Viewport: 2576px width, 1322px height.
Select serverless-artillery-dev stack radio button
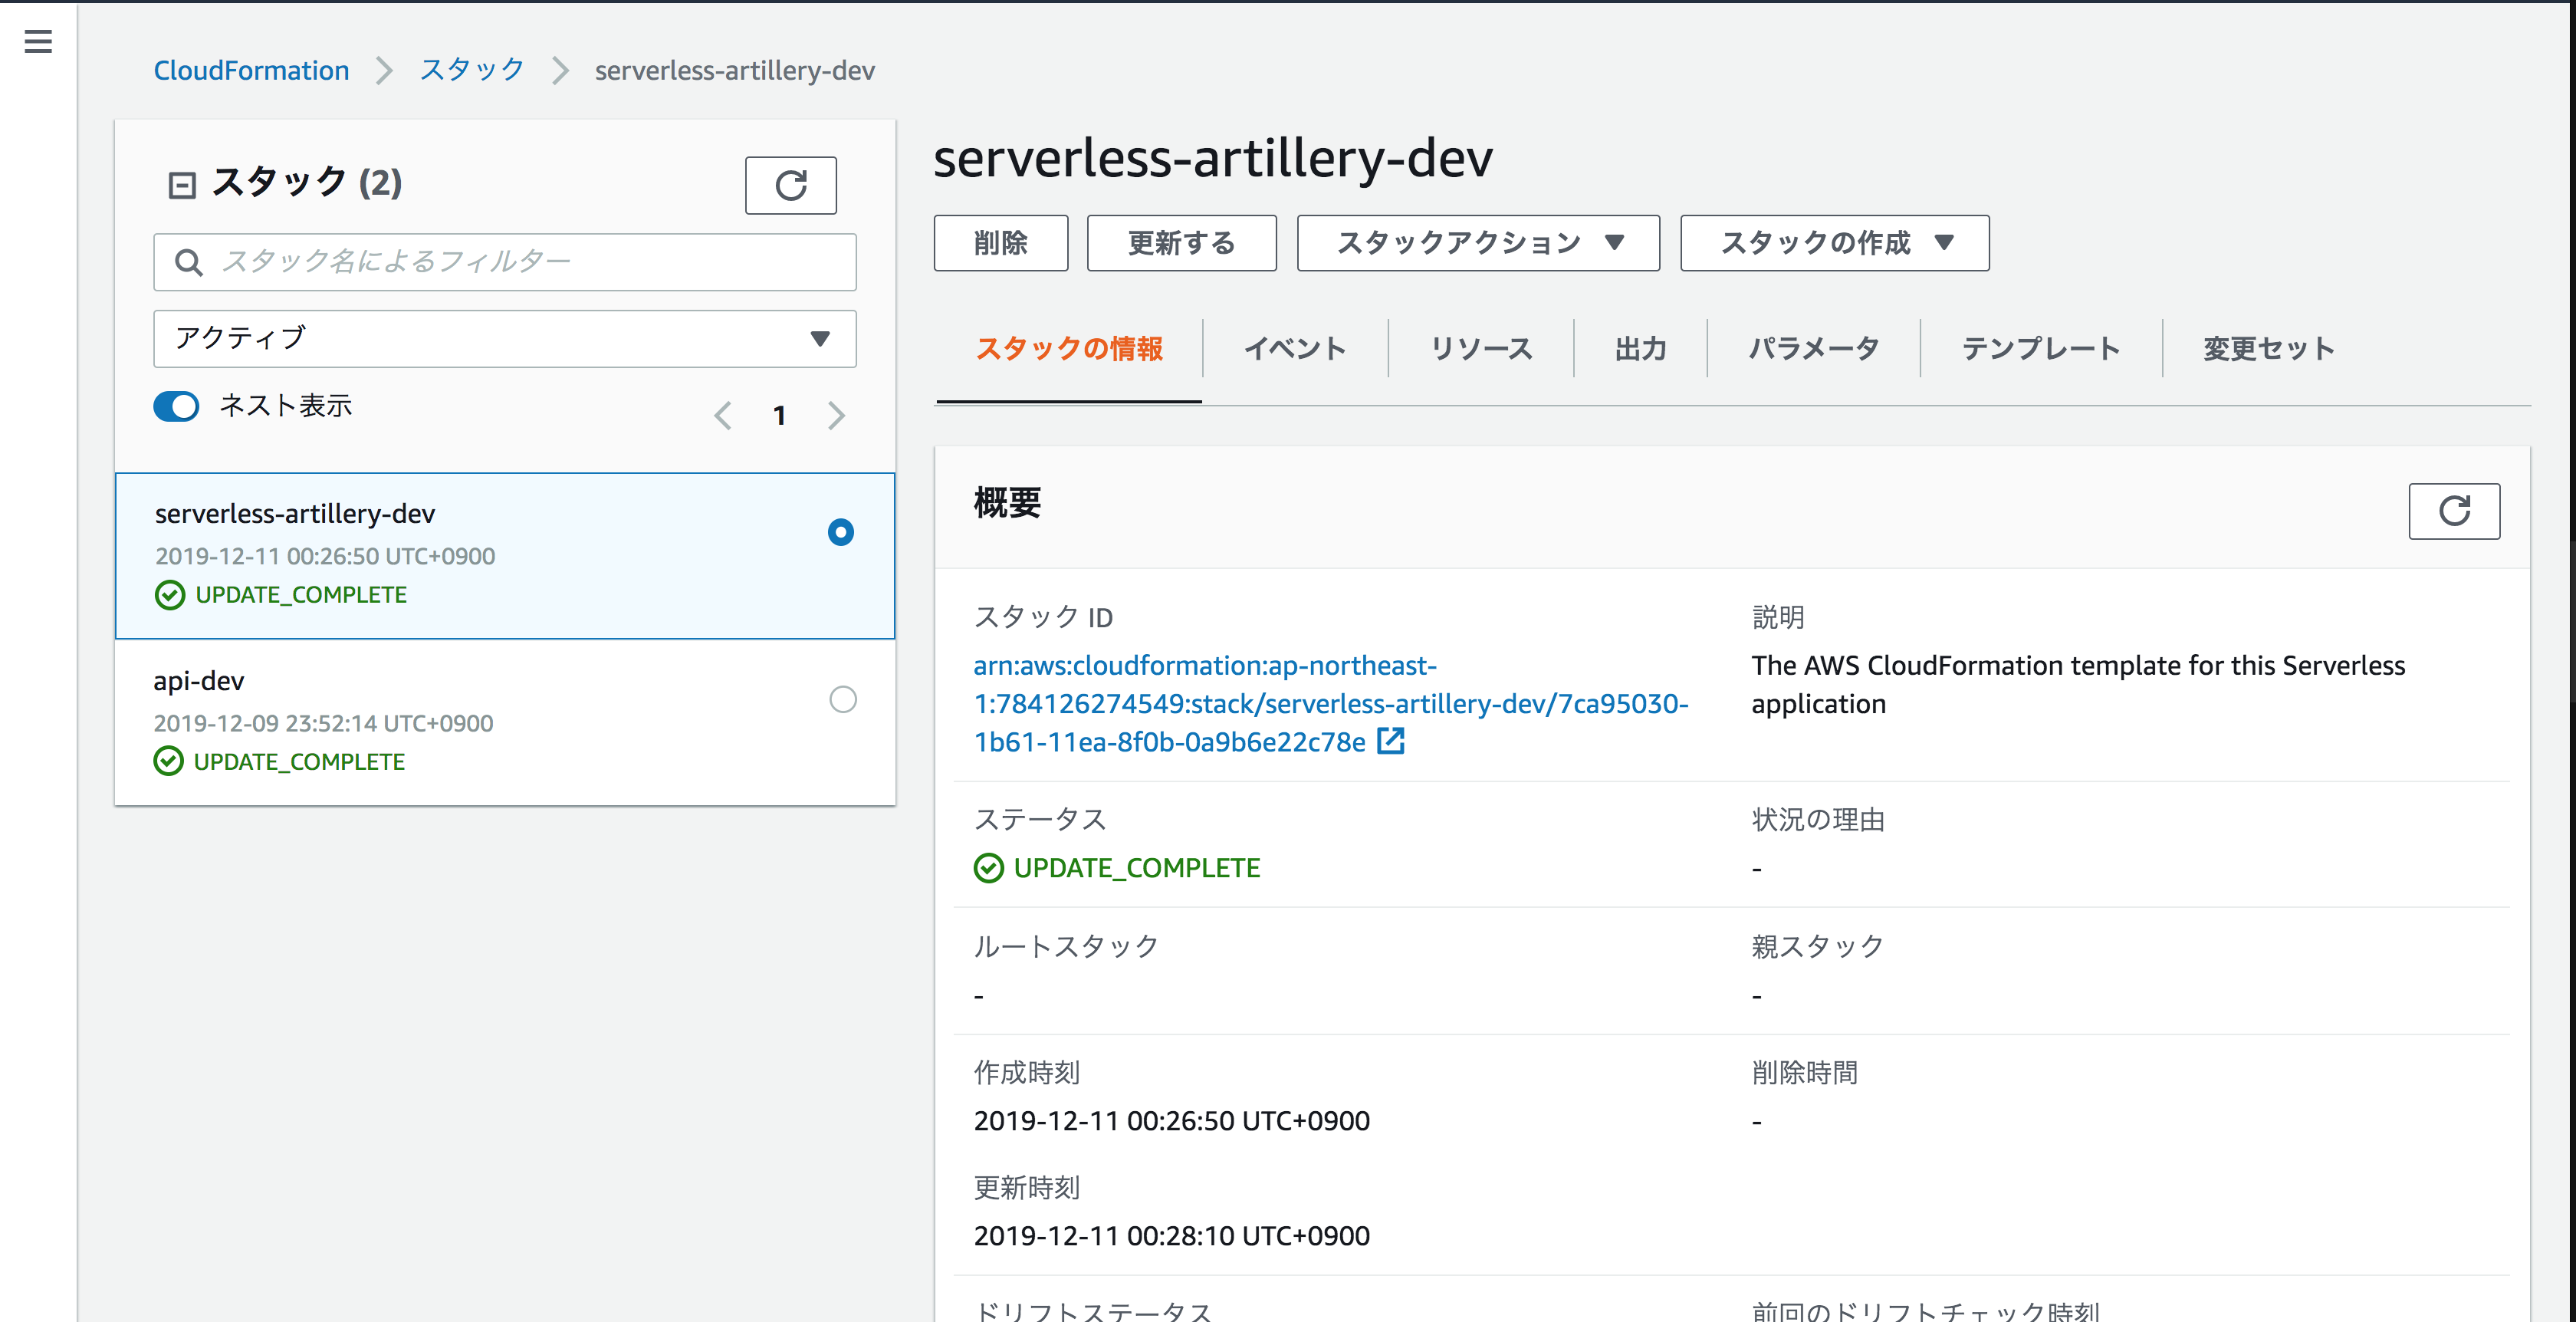pos(840,532)
